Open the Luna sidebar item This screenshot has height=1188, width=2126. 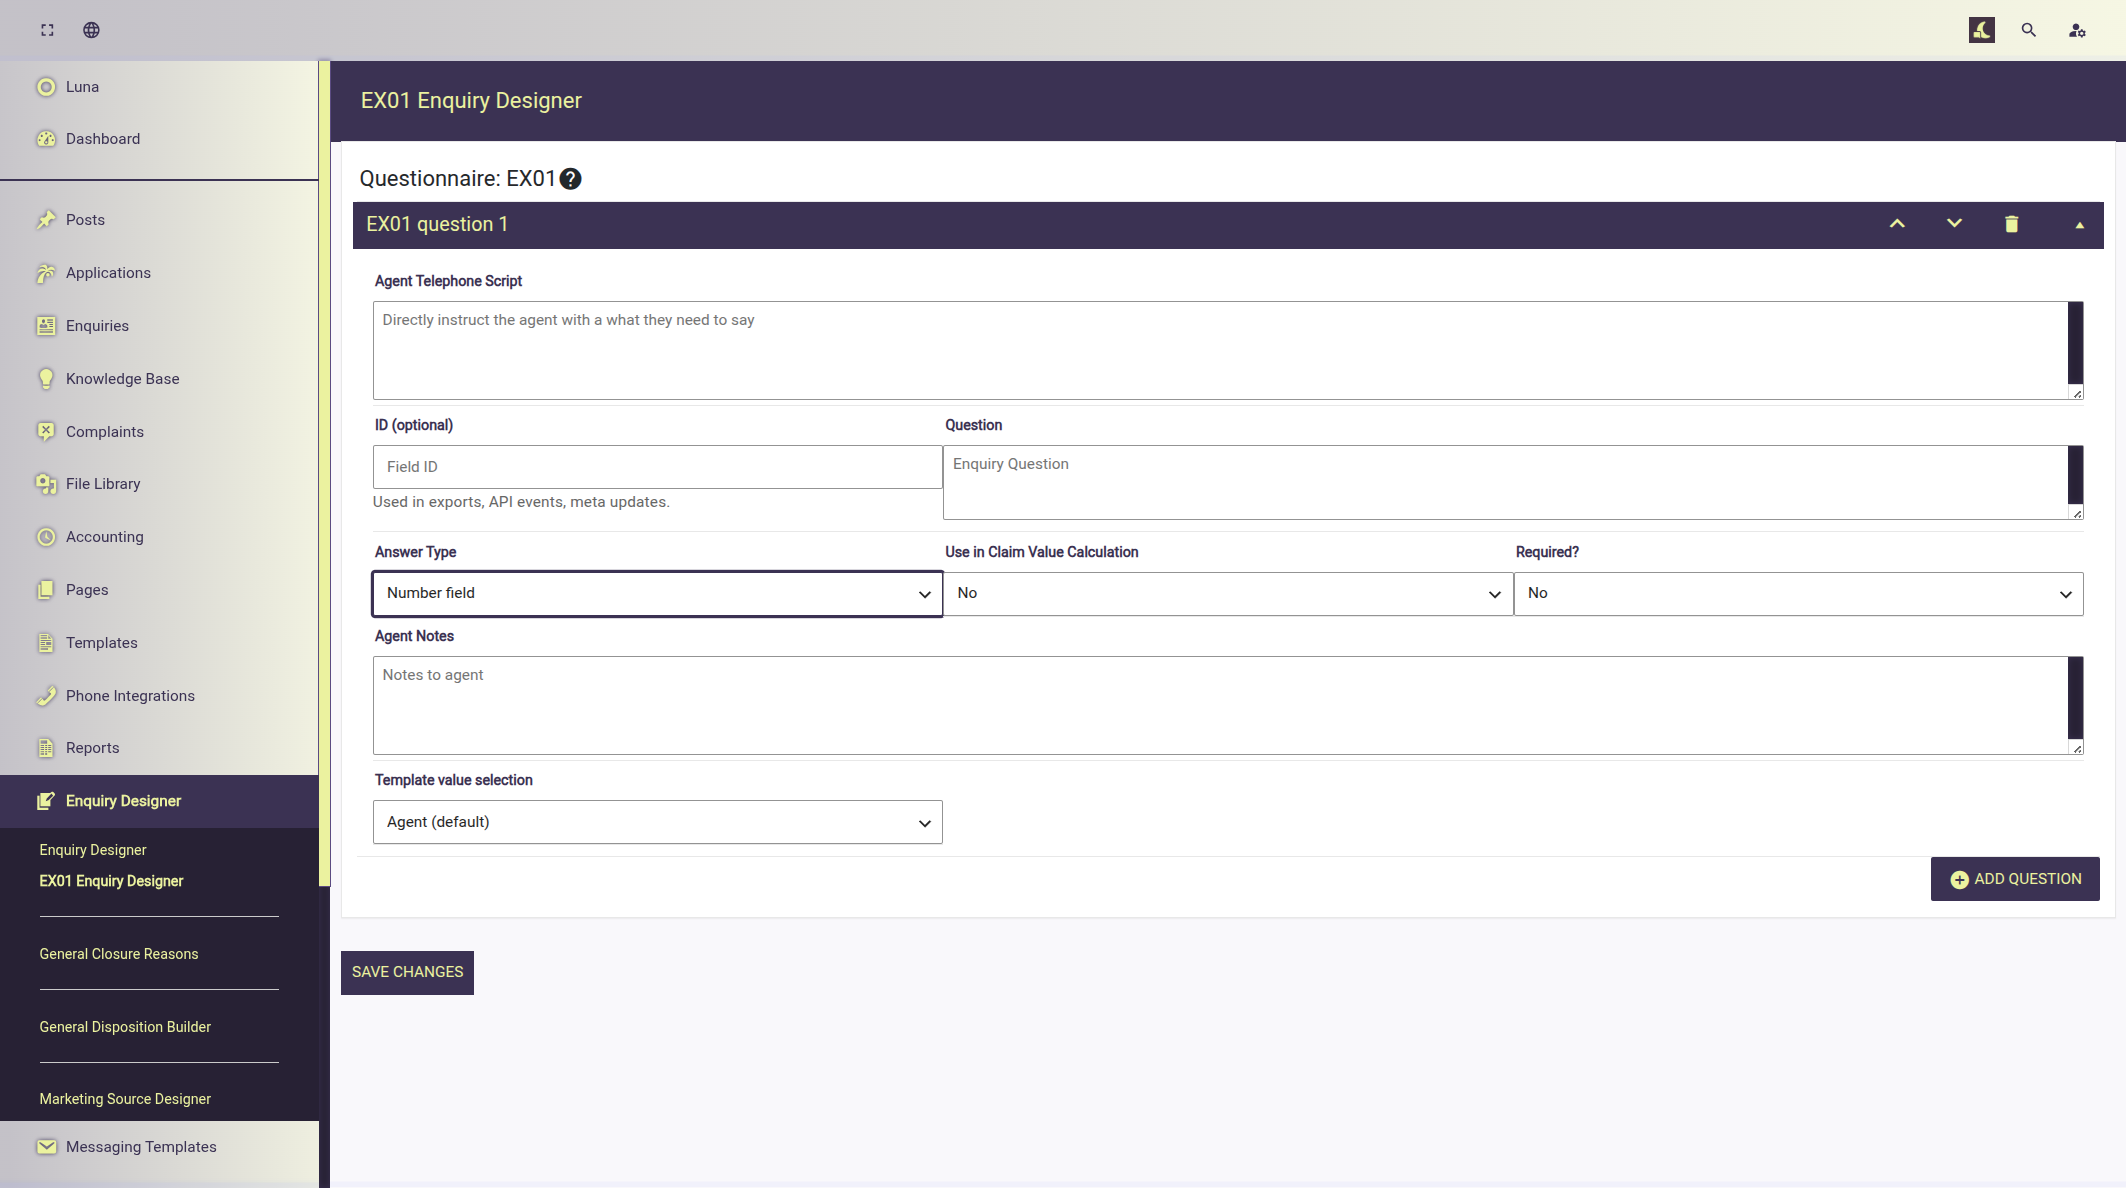159,87
